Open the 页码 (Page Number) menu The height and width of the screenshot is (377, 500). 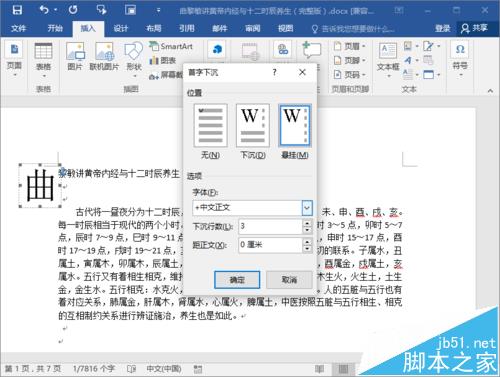(x=349, y=74)
